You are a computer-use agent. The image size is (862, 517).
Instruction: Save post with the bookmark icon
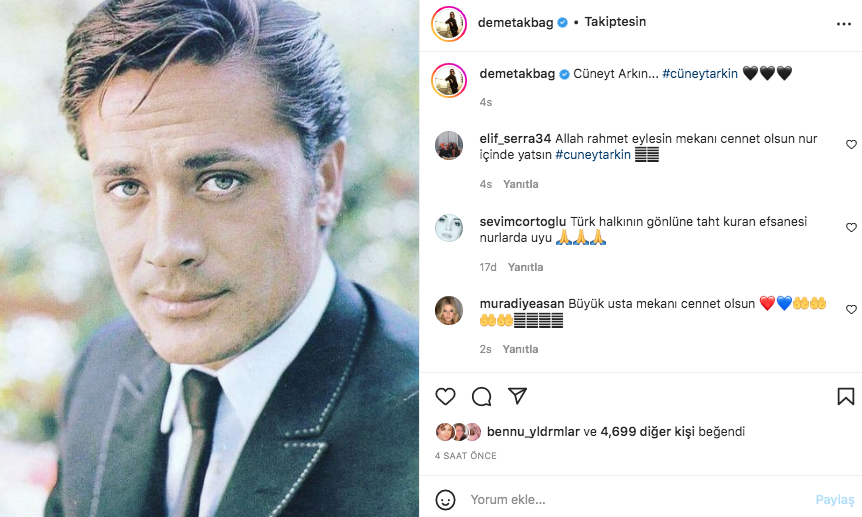point(845,397)
